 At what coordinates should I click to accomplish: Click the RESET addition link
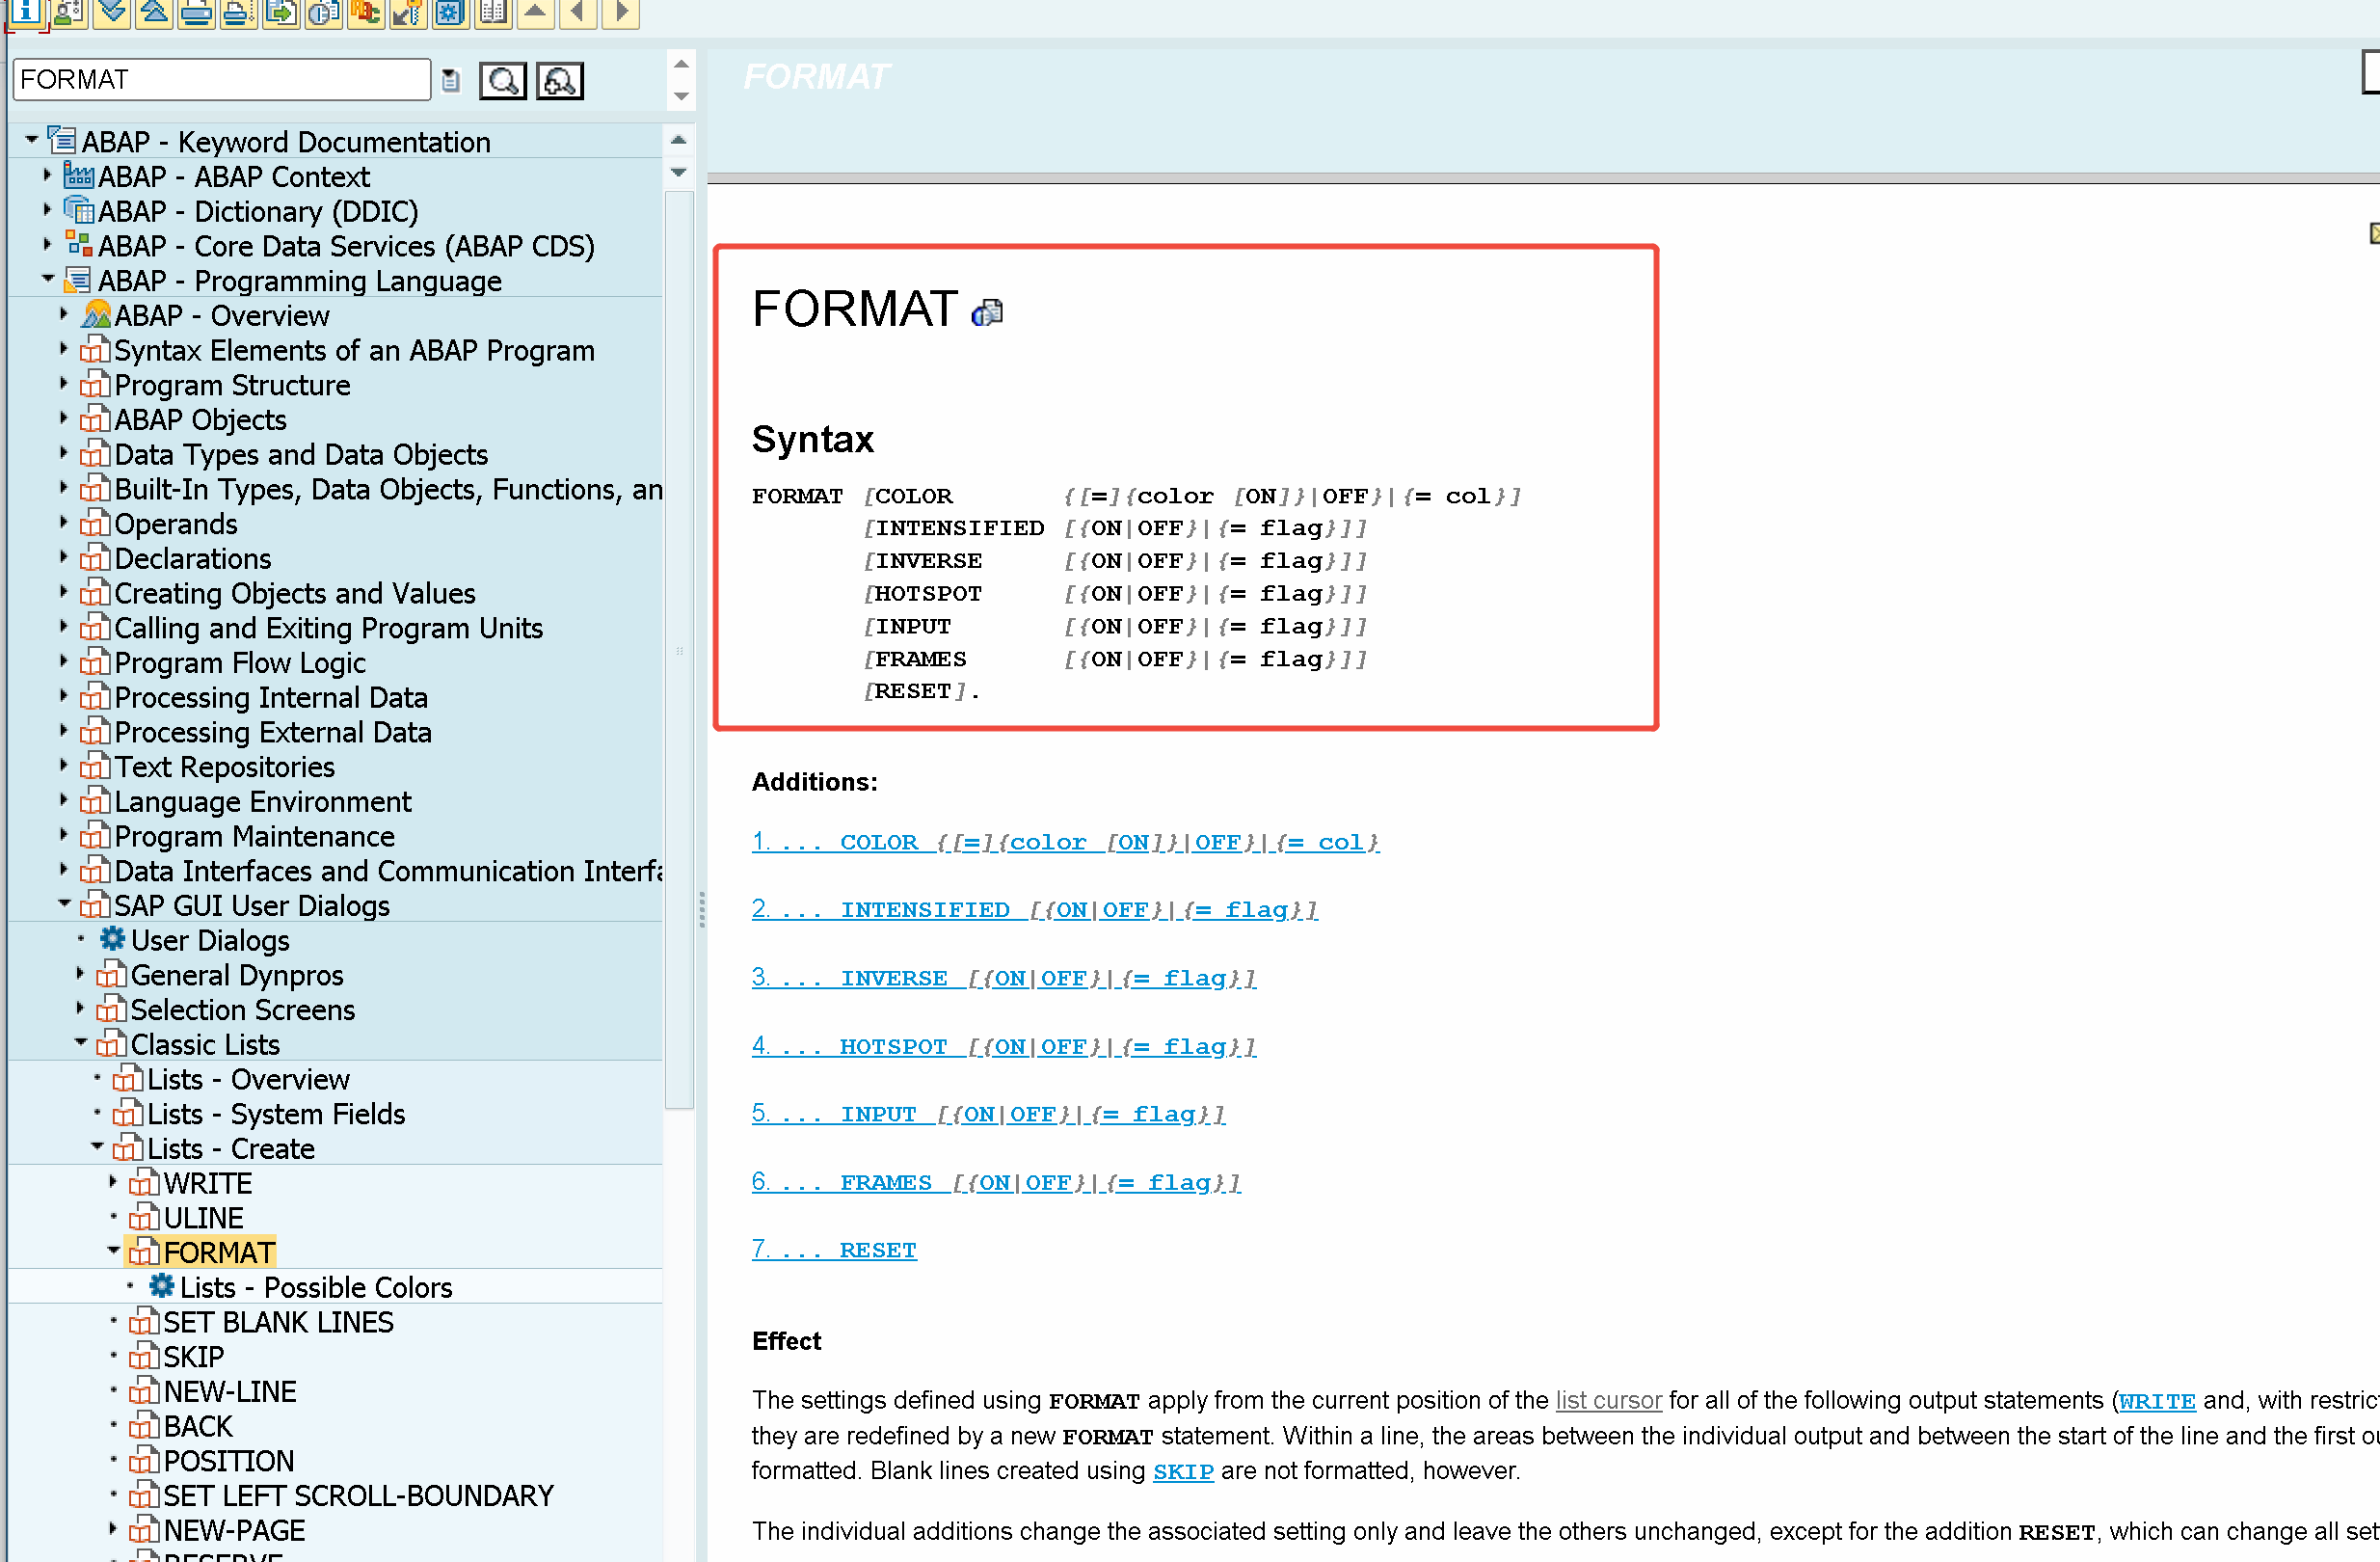pyautogui.click(x=877, y=1249)
